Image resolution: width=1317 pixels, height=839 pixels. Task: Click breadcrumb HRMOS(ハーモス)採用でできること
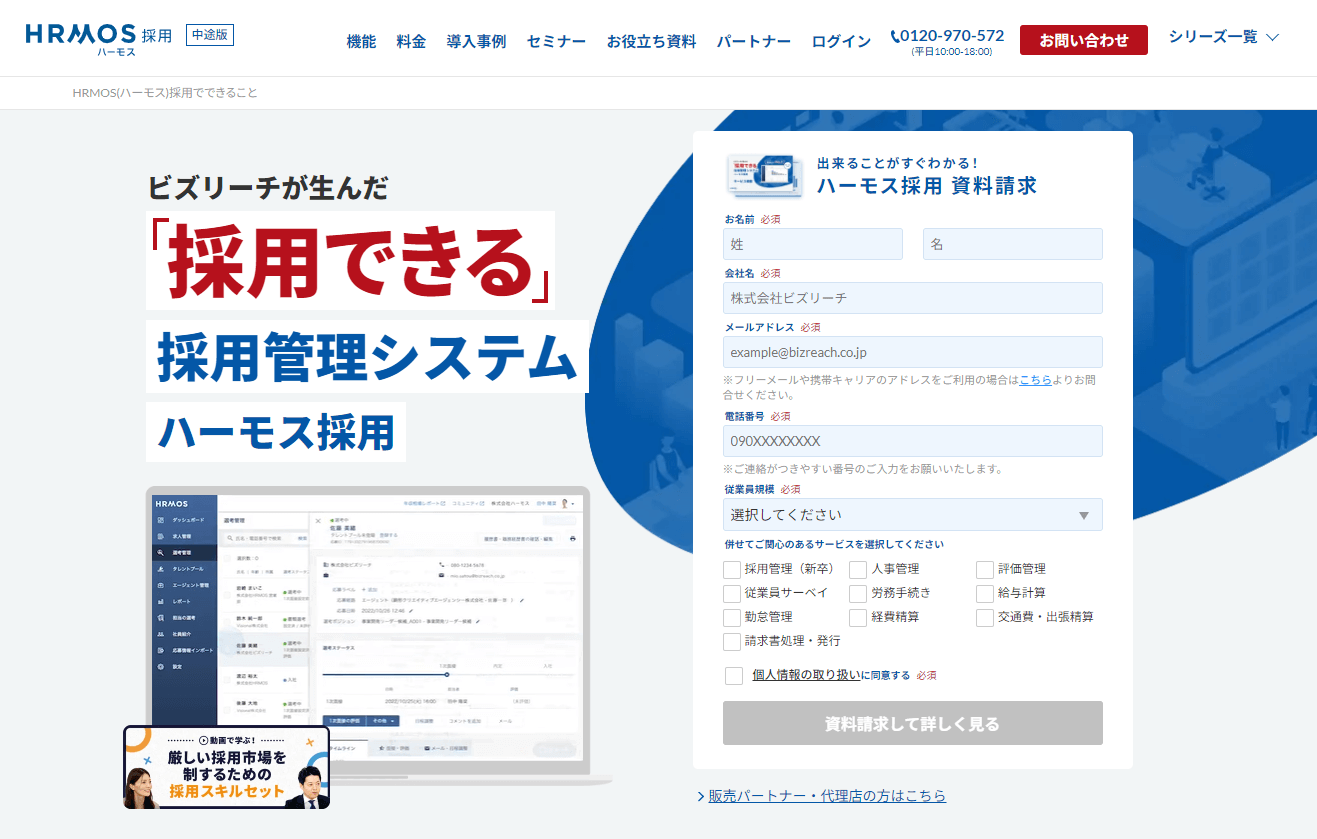point(165,93)
